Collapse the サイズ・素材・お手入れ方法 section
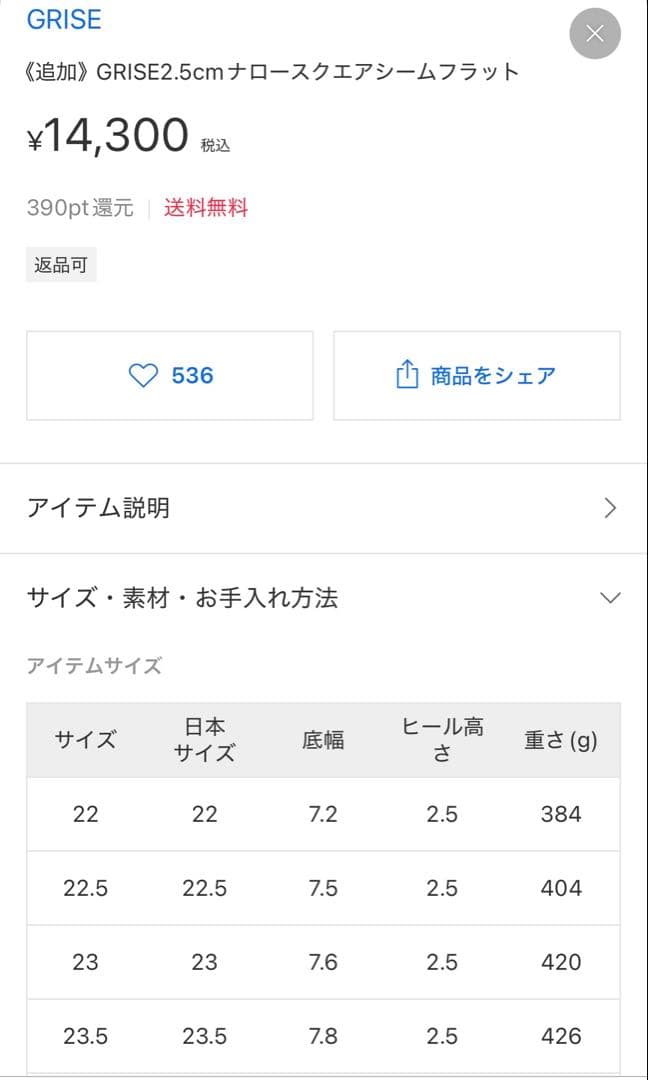 (x=324, y=597)
